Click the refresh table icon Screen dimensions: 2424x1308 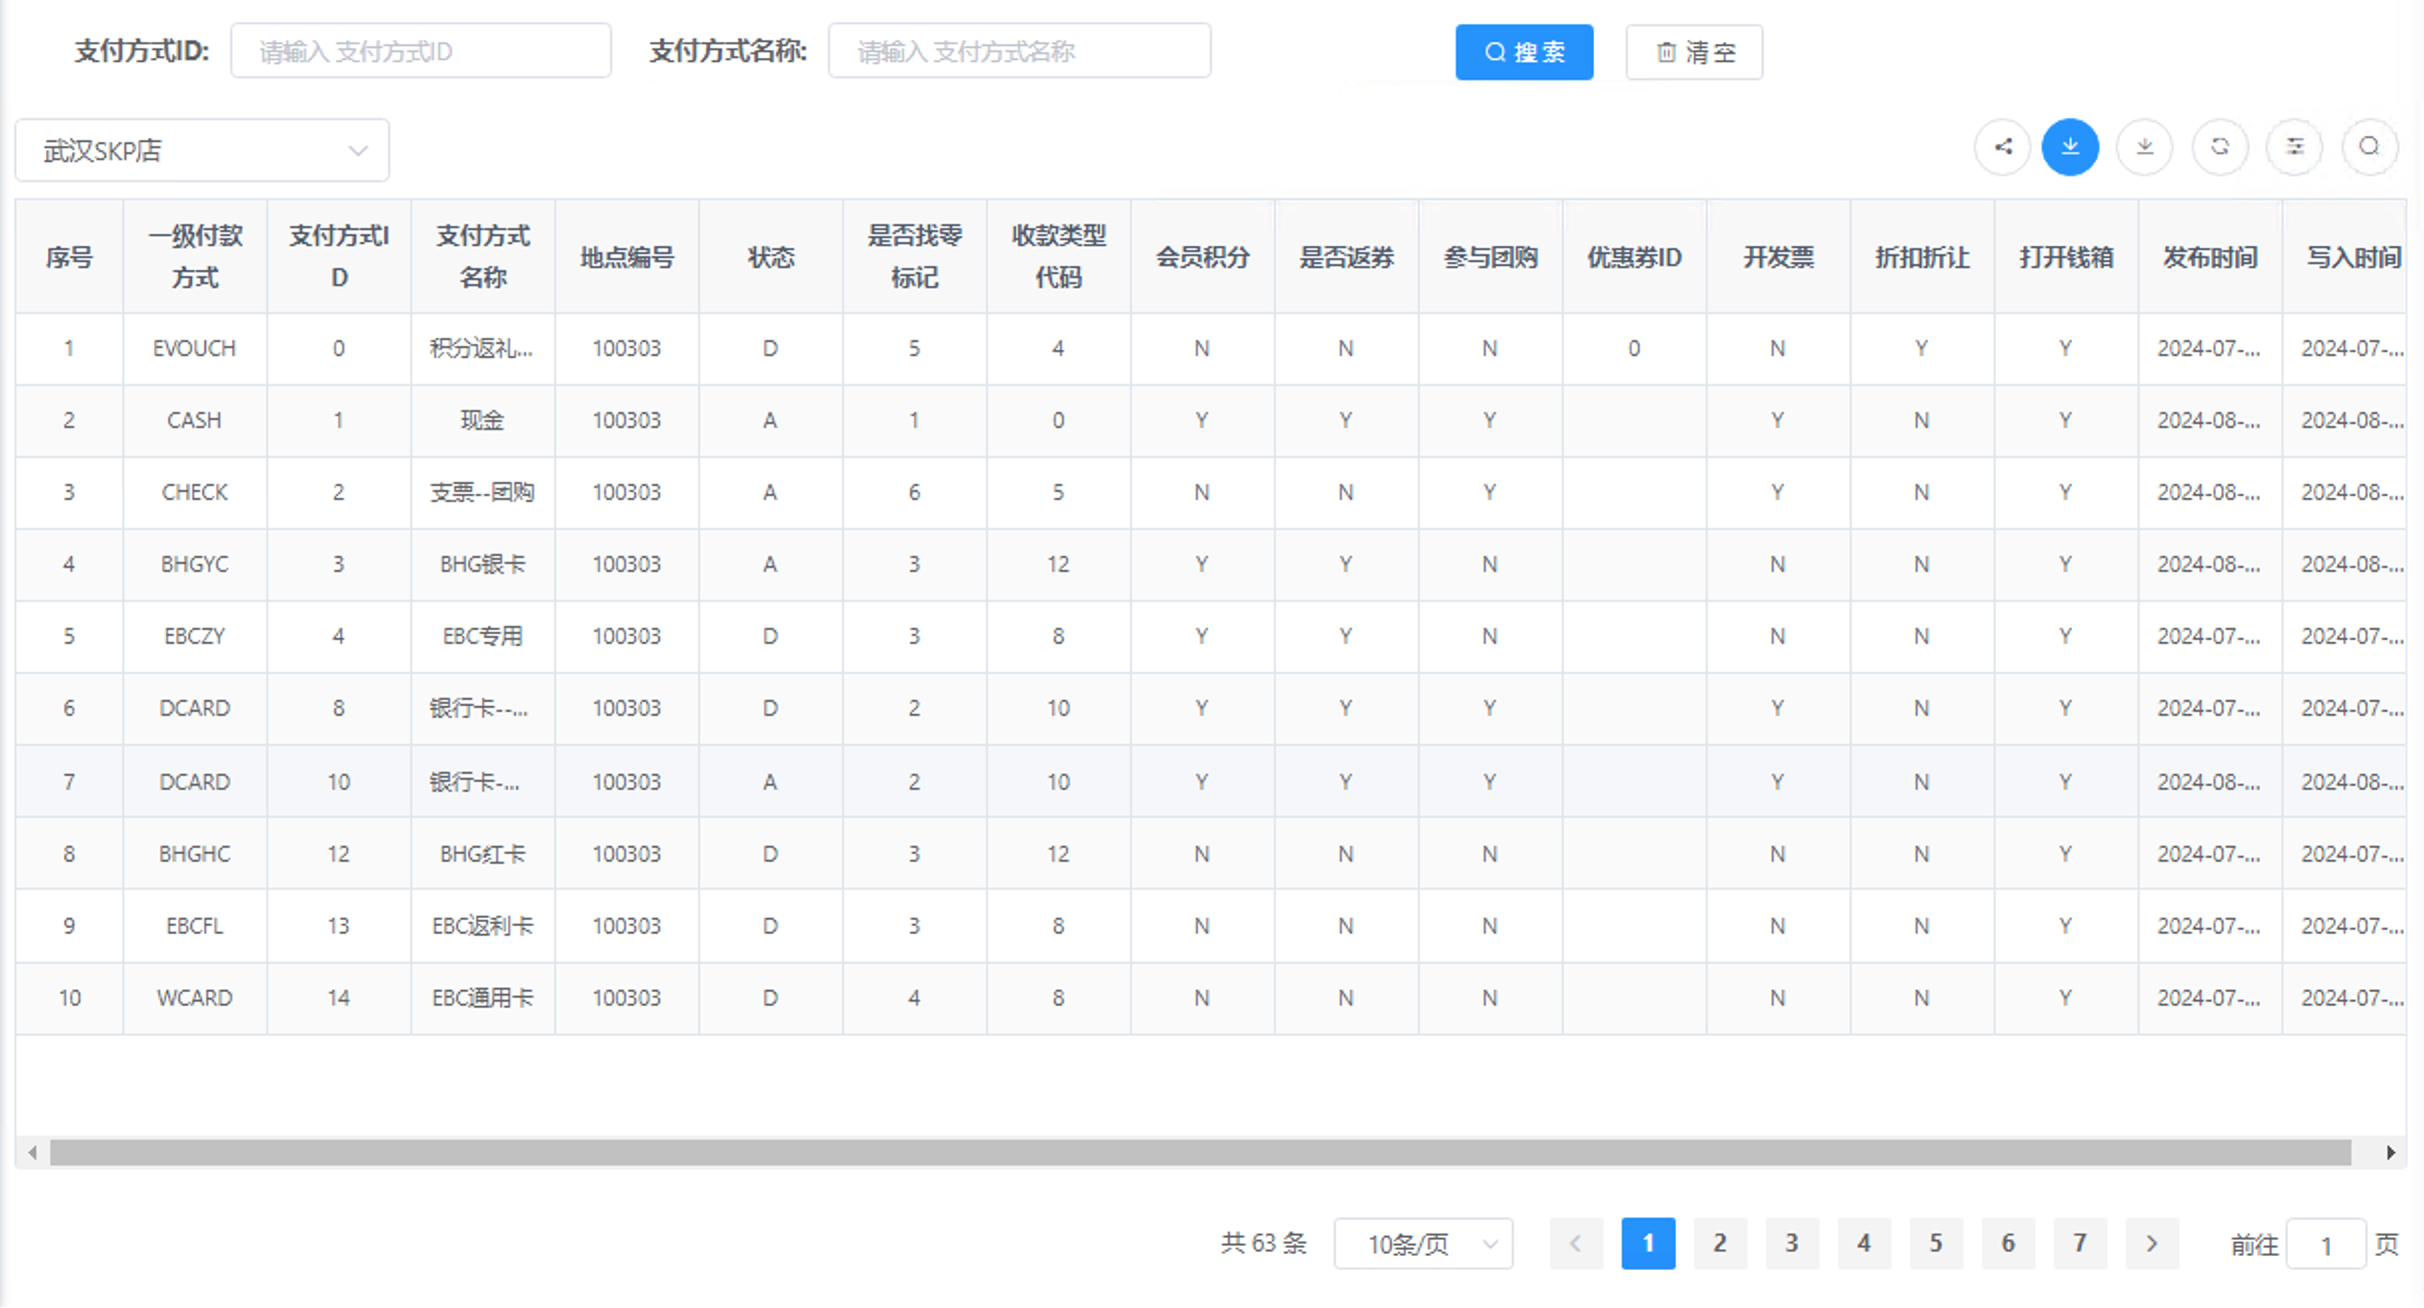point(2220,147)
